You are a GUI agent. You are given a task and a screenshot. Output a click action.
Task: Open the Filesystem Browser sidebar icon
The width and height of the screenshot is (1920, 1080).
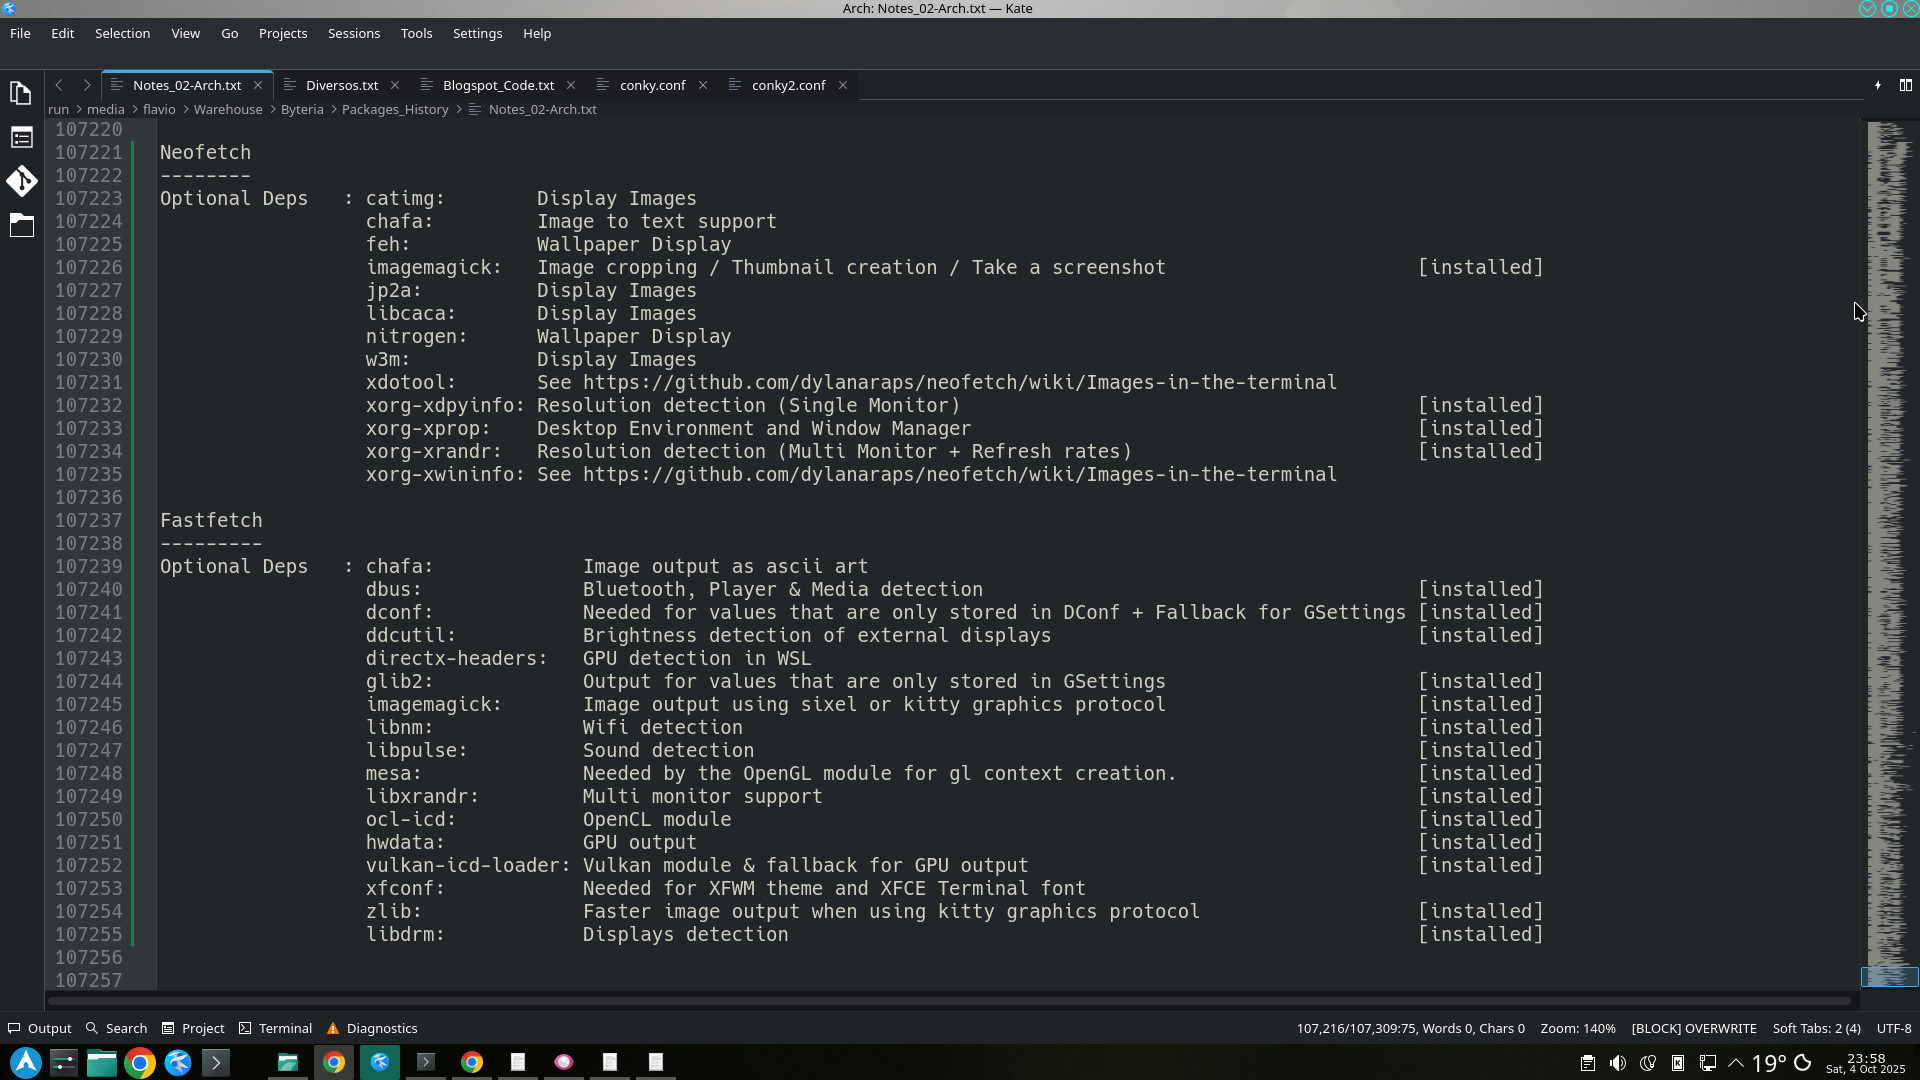click(x=21, y=225)
